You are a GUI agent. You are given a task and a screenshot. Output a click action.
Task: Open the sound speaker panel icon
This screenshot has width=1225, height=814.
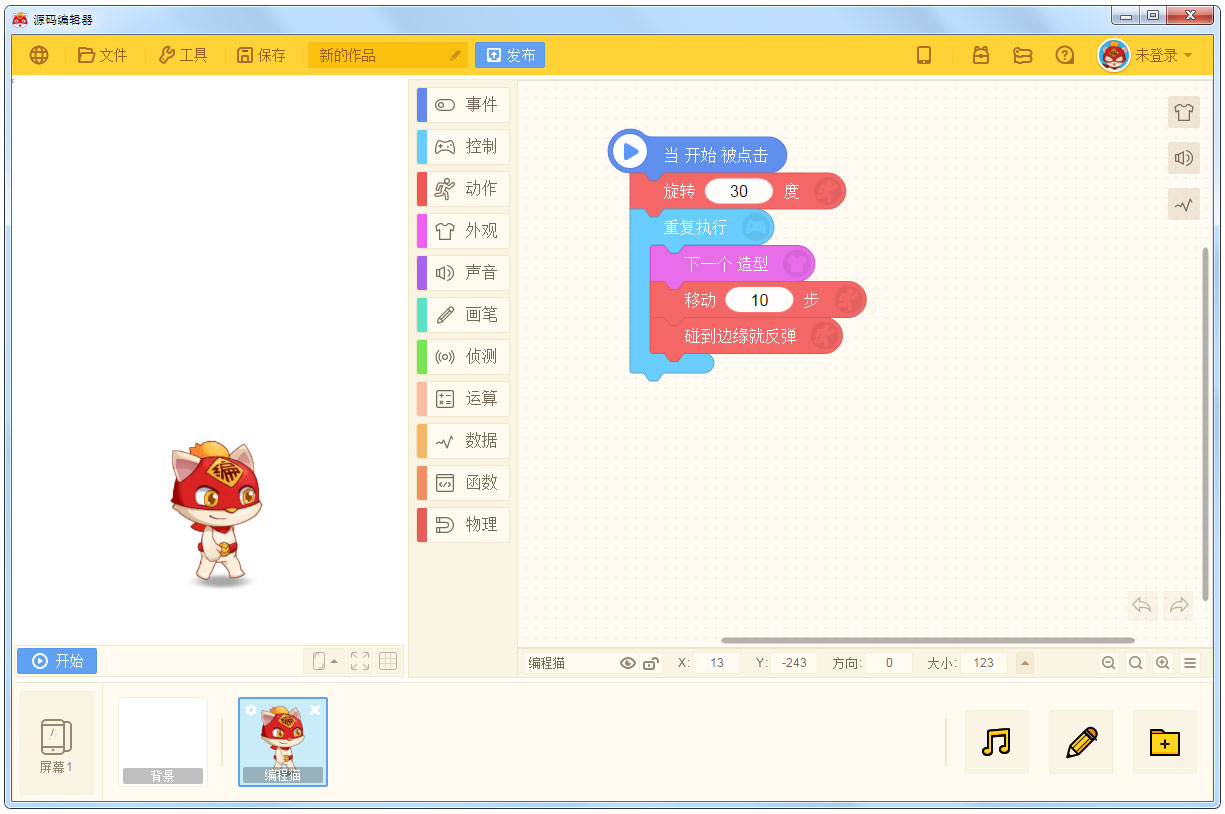[x=1184, y=158]
